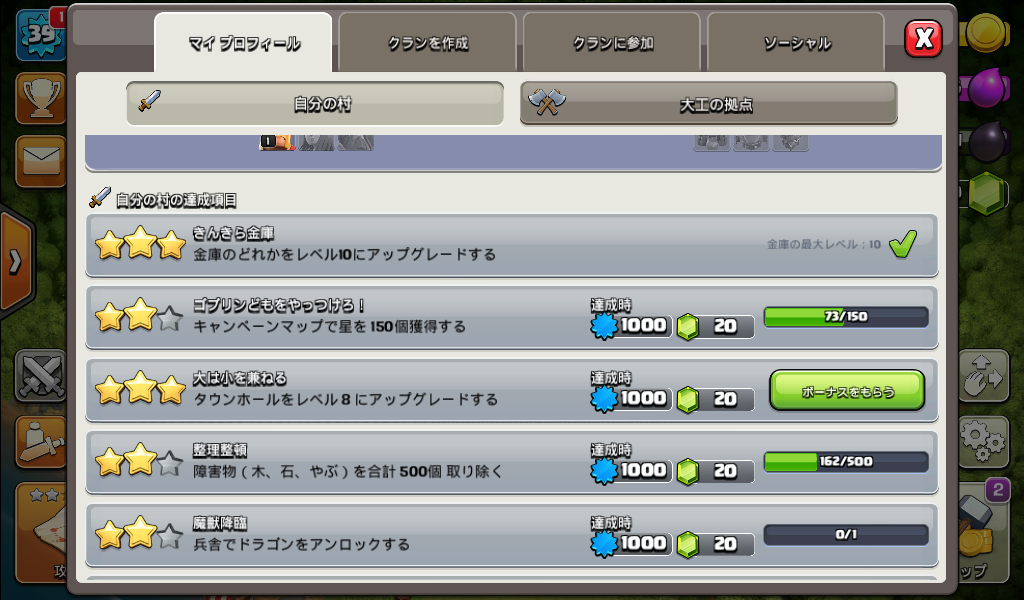Open the ソーシャル tab
This screenshot has width=1024, height=600.
click(797, 43)
